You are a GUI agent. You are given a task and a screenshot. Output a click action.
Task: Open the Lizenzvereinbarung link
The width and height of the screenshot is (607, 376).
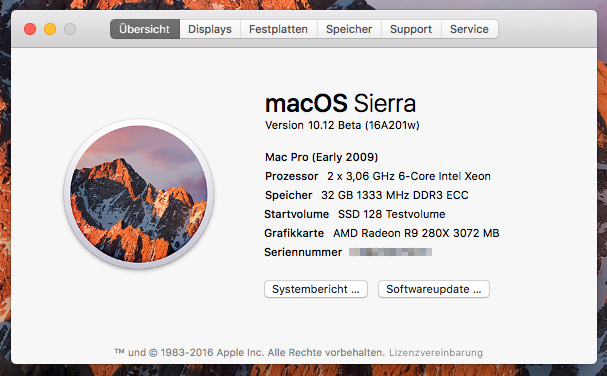(436, 353)
